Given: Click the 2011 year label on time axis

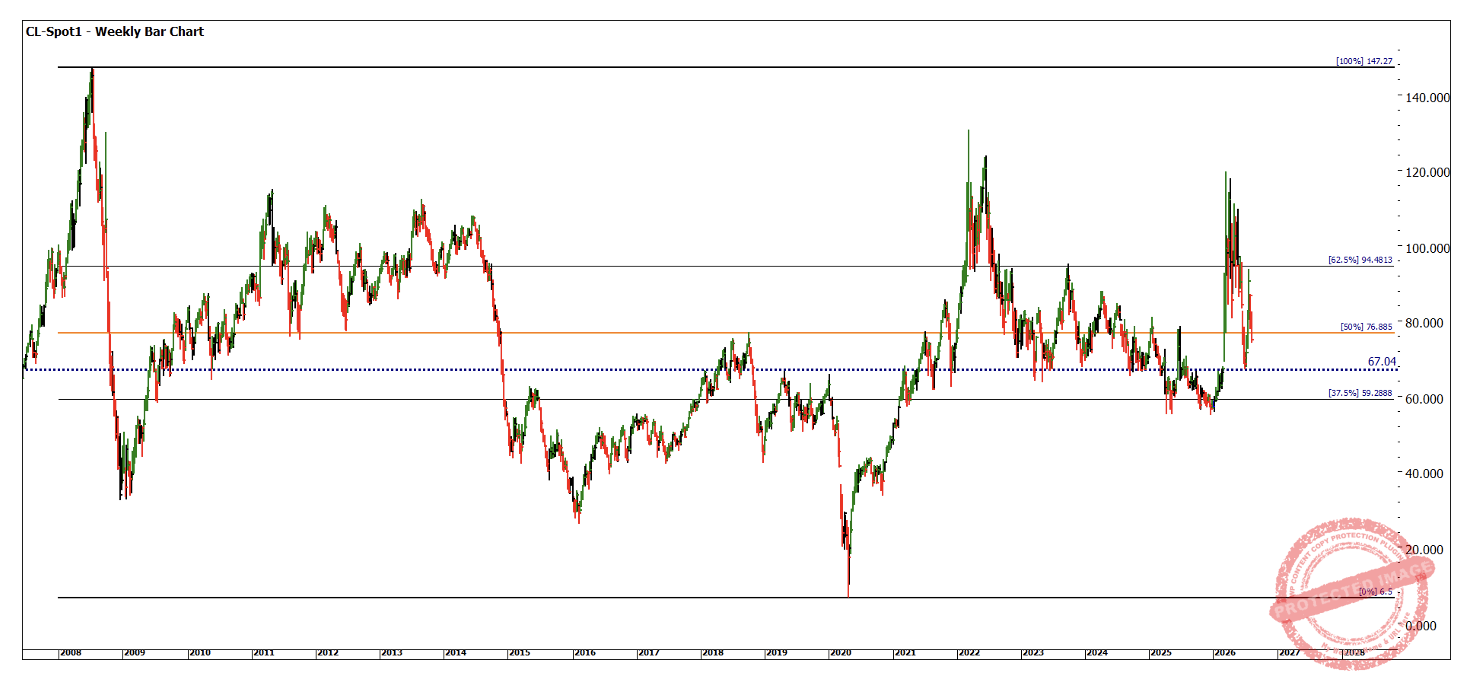Looking at the screenshot, I should [x=264, y=652].
